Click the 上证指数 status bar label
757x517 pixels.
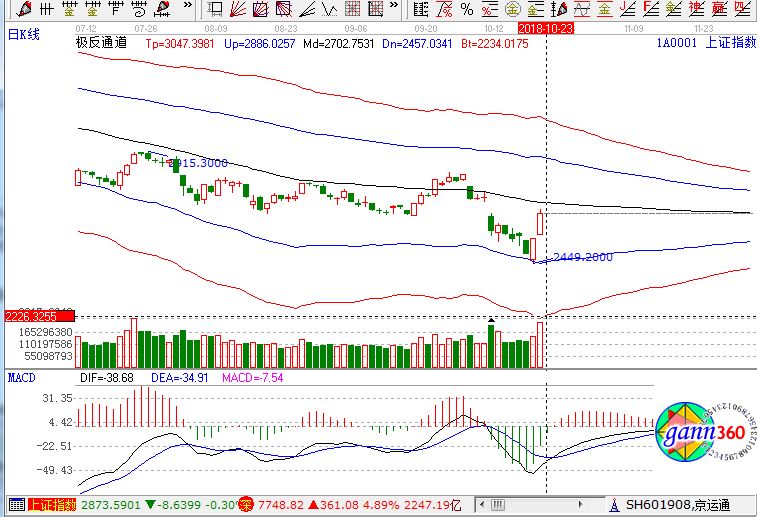coord(52,506)
